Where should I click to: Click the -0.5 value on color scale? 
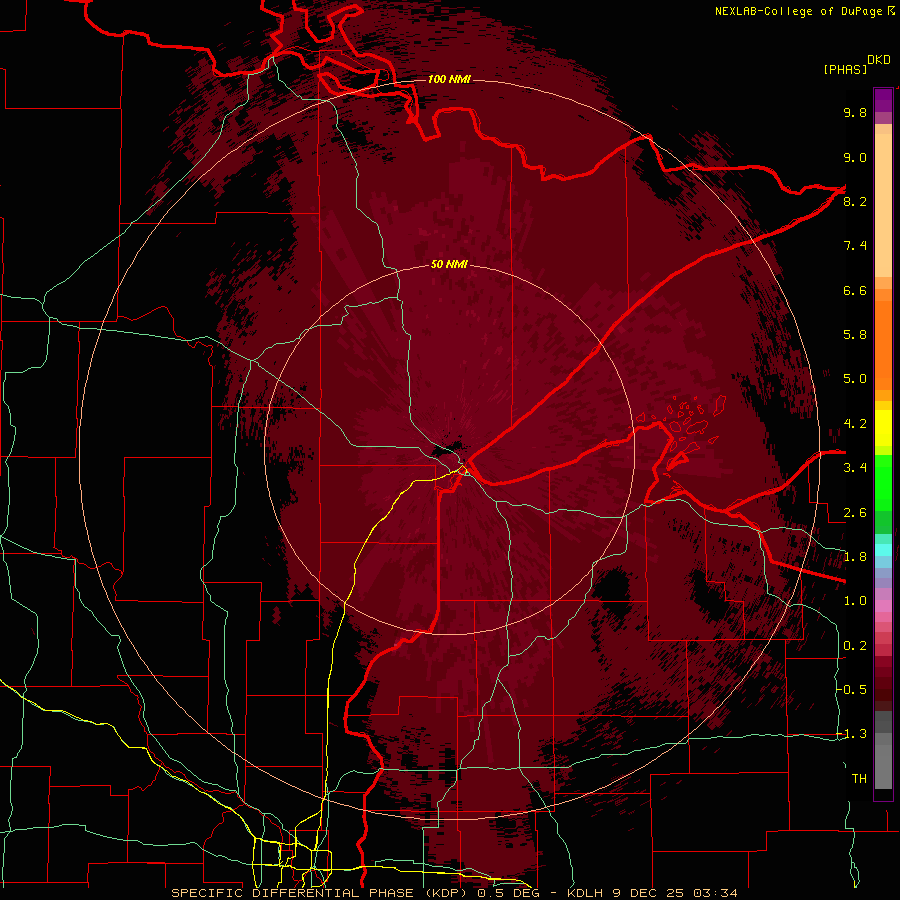coord(852,690)
